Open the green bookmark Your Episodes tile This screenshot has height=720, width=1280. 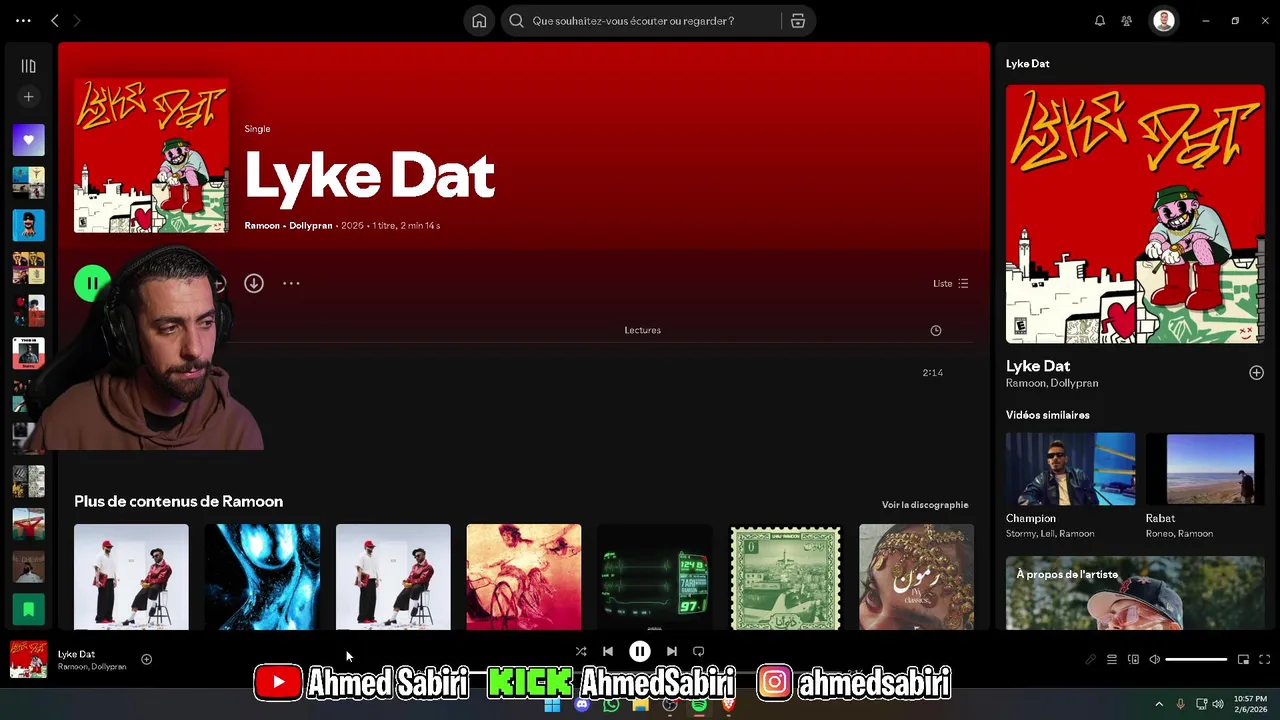click(x=28, y=609)
